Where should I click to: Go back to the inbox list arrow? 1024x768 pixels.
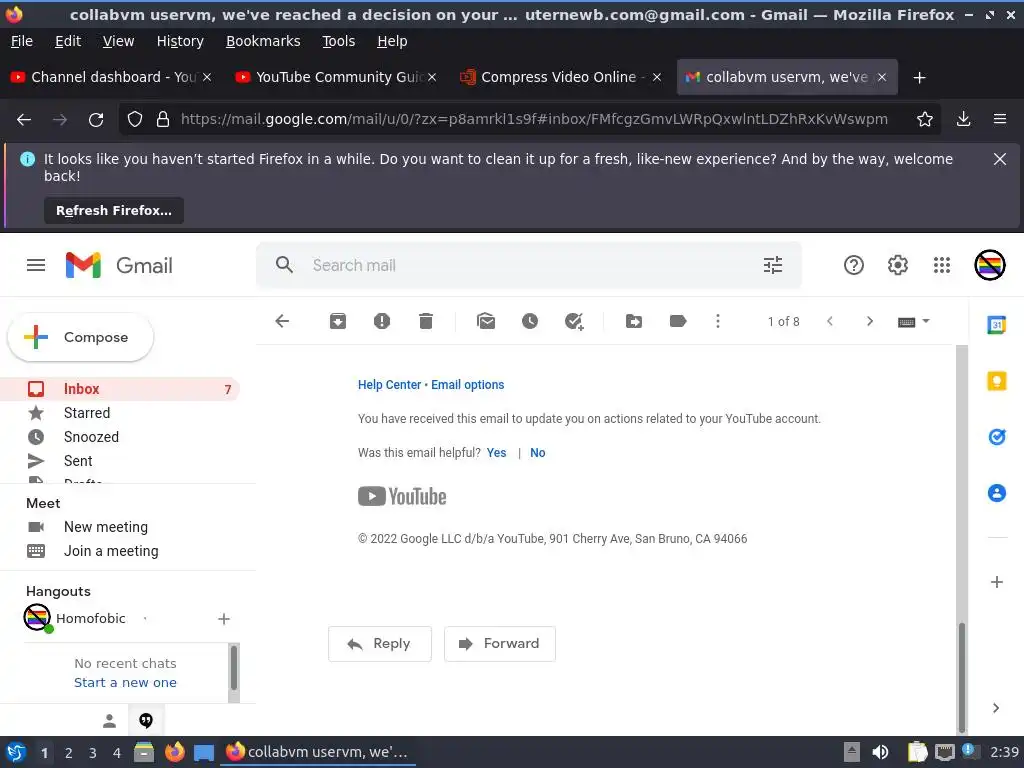(x=282, y=321)
